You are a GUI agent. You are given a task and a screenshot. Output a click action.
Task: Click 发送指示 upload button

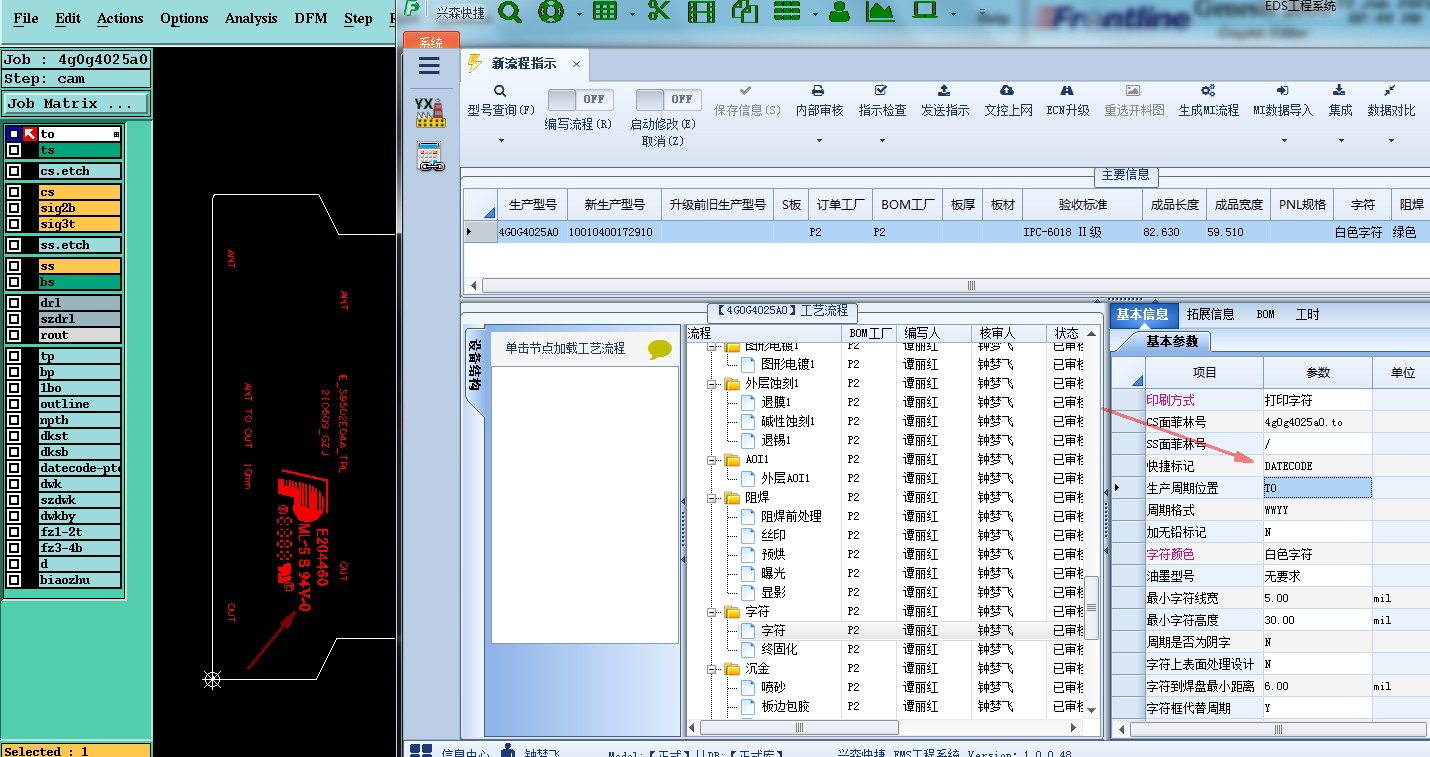pos(945,101)
